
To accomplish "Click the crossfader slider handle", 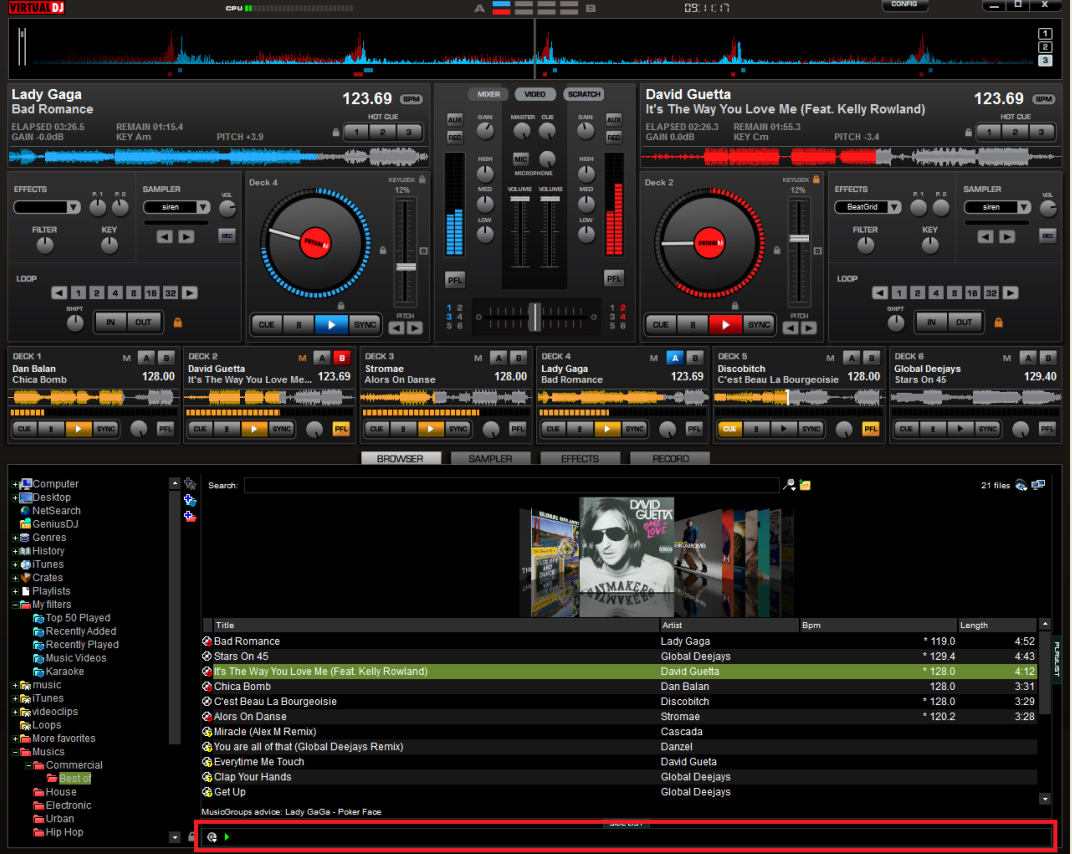I will point(535,316).
